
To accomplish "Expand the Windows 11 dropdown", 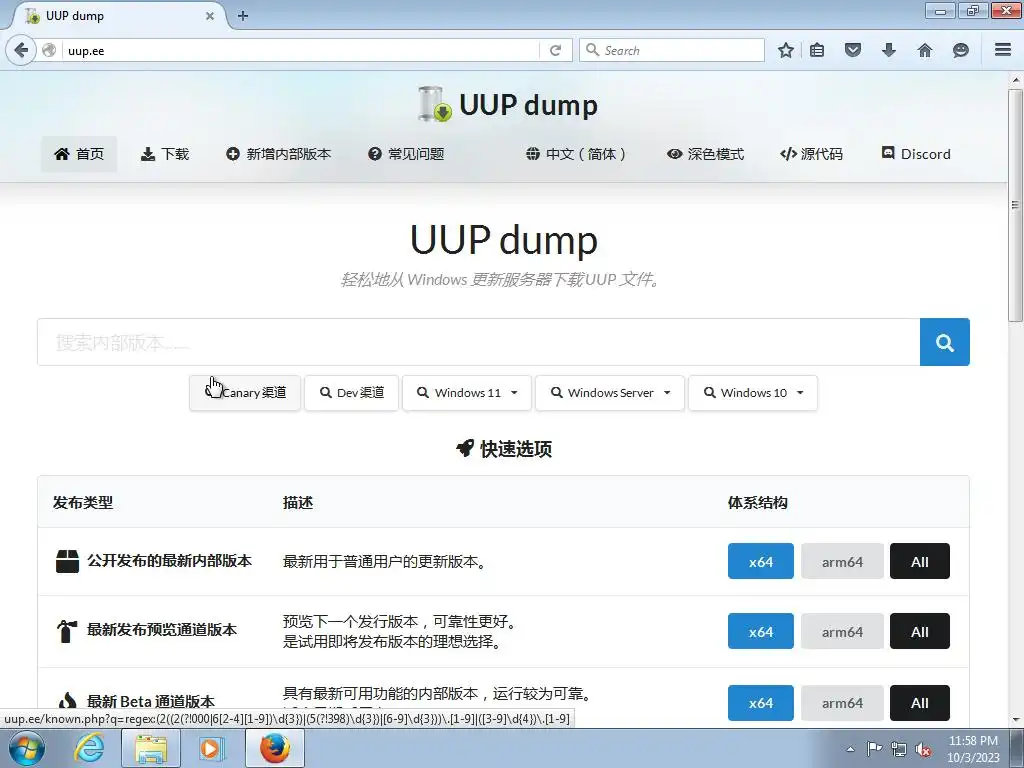I will (467, 392).
